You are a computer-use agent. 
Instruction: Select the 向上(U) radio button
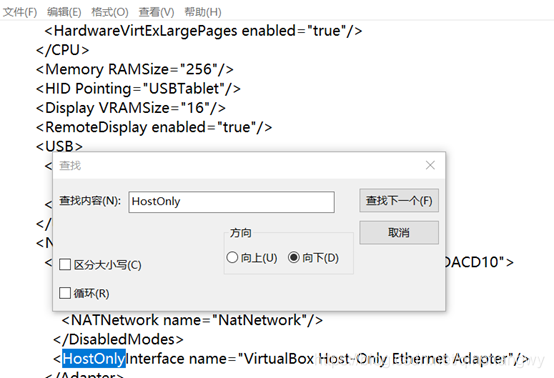[232, 257]
